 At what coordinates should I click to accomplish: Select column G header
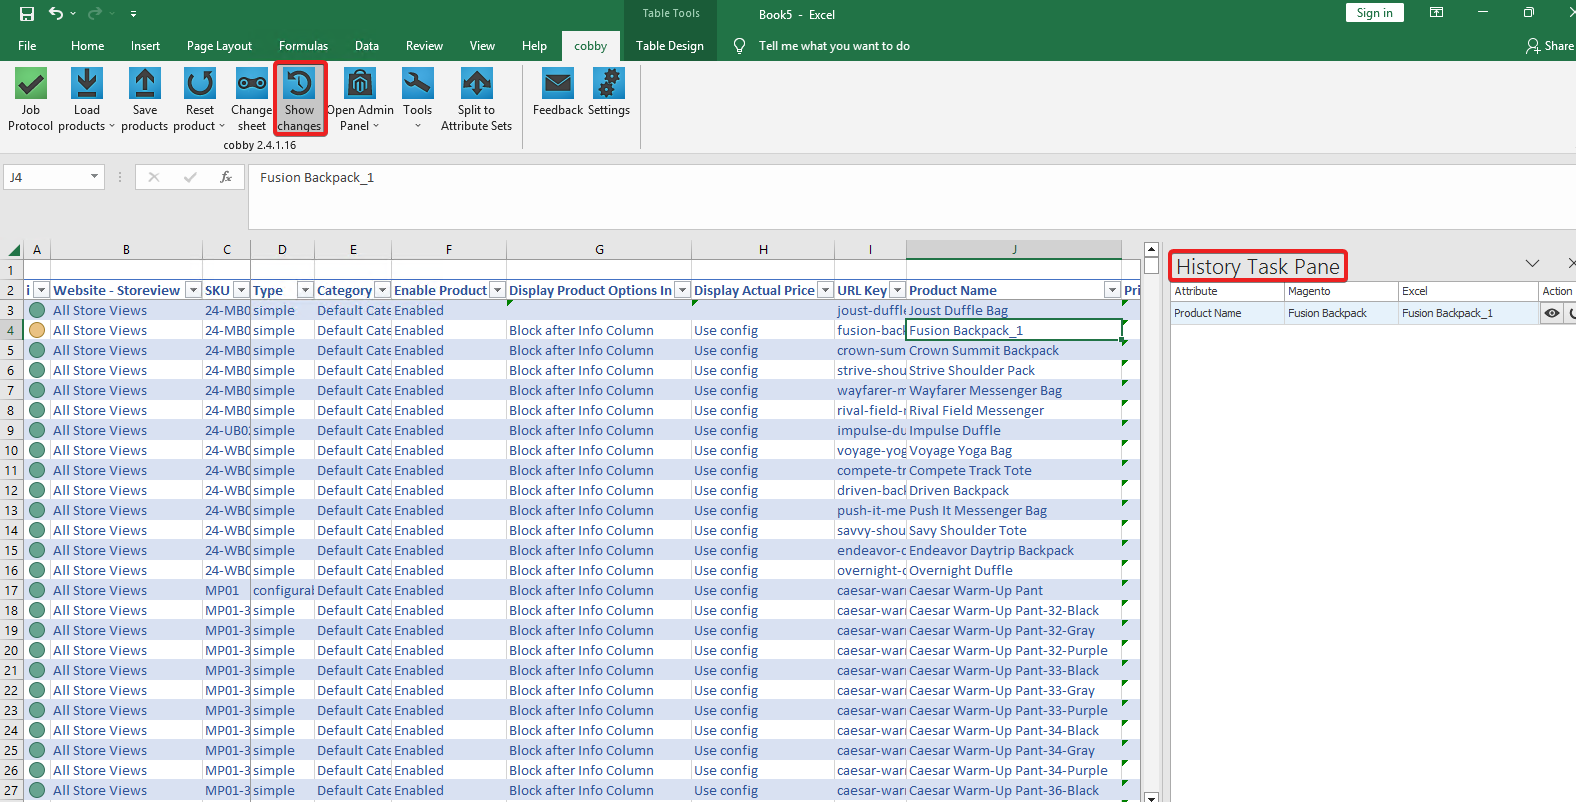pyautogui.click(x=599, y=250)
